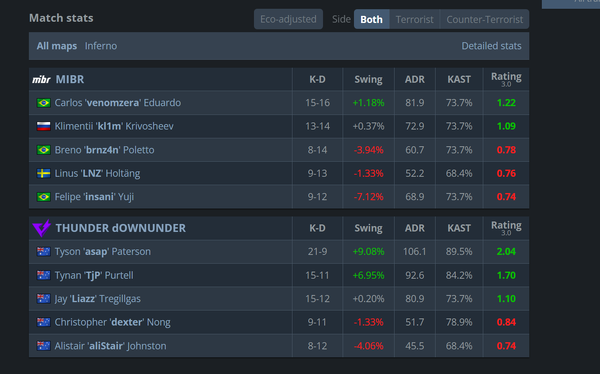Viewport: 600px width, 374px height.
Task: Select the Both side filter
Action: click(x=372, y=19)
